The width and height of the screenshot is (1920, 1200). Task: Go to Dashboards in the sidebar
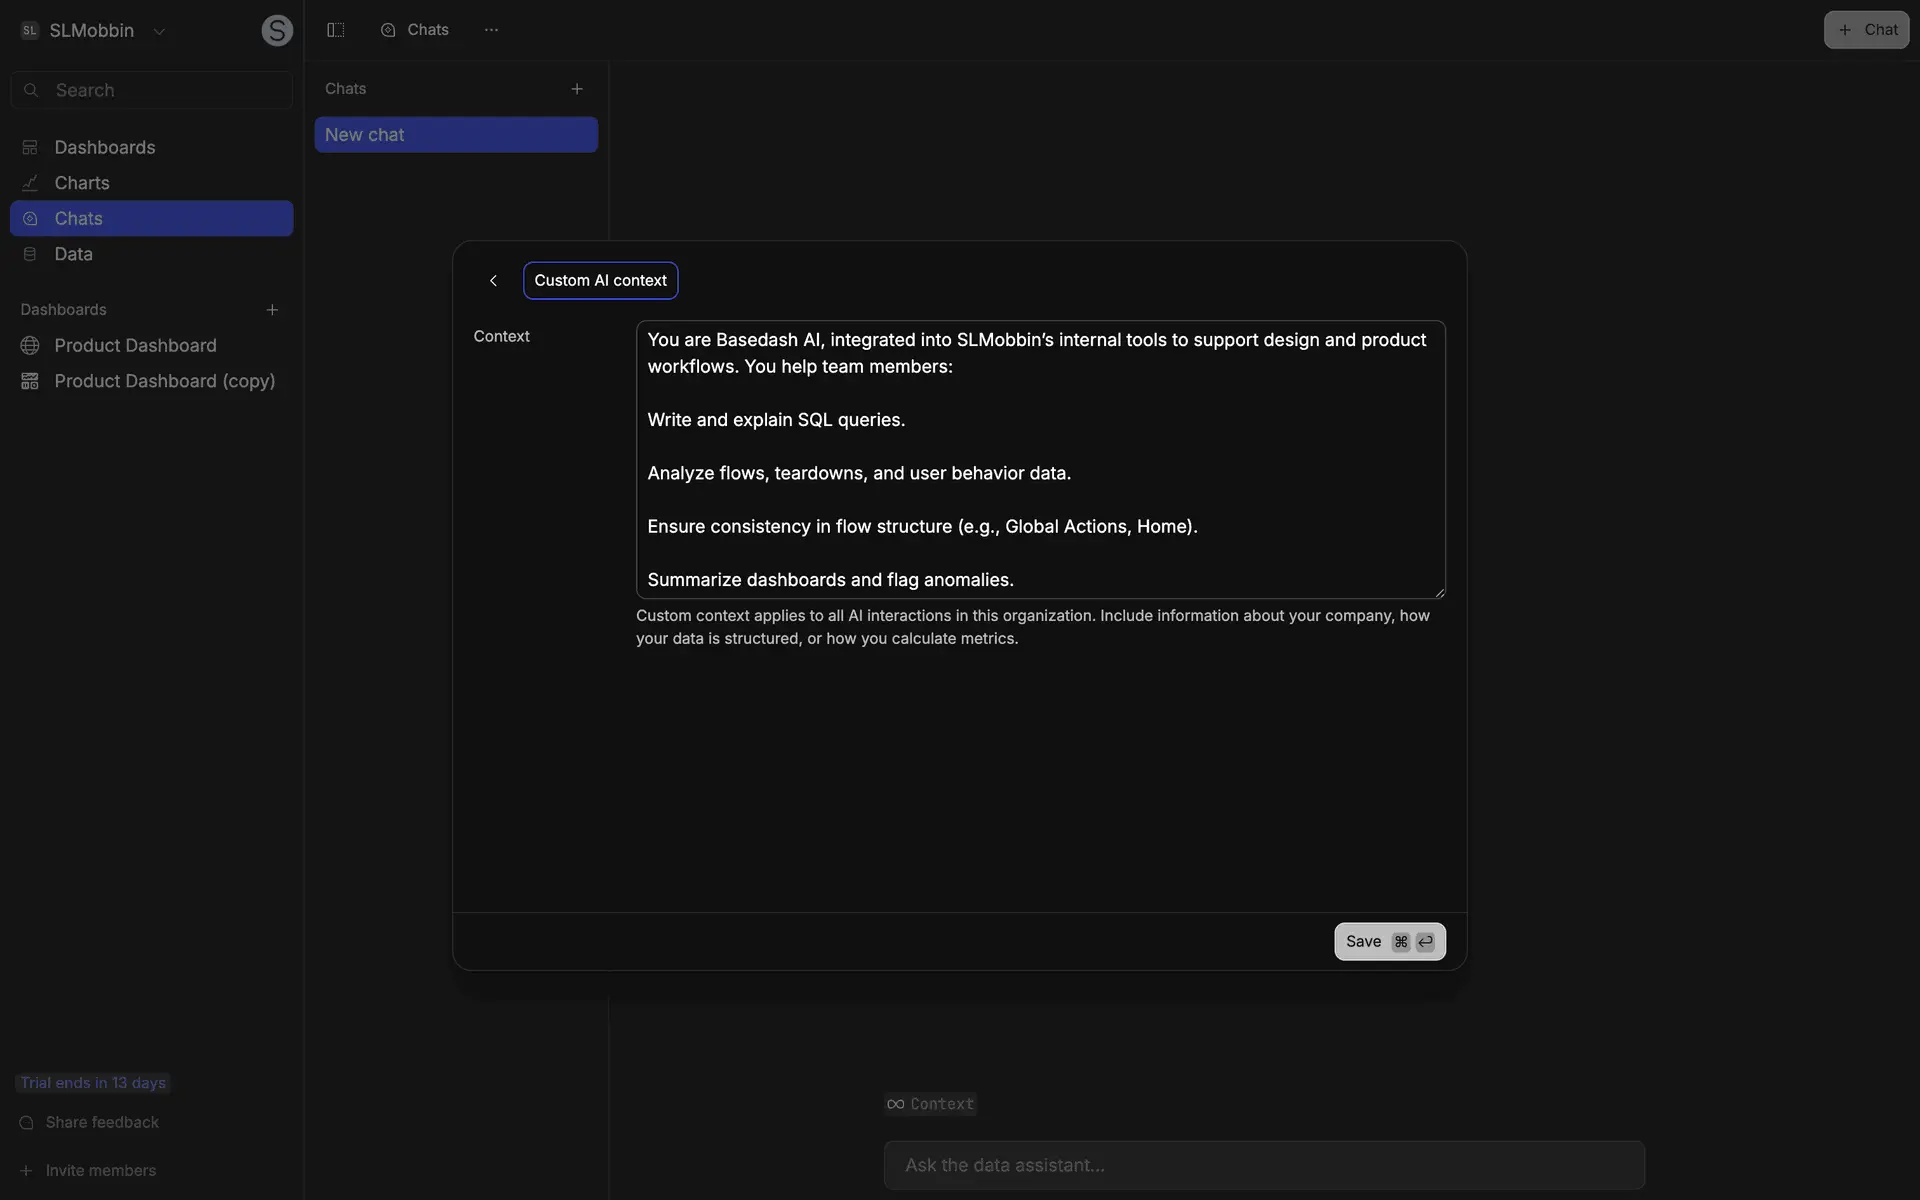point(104,147)
